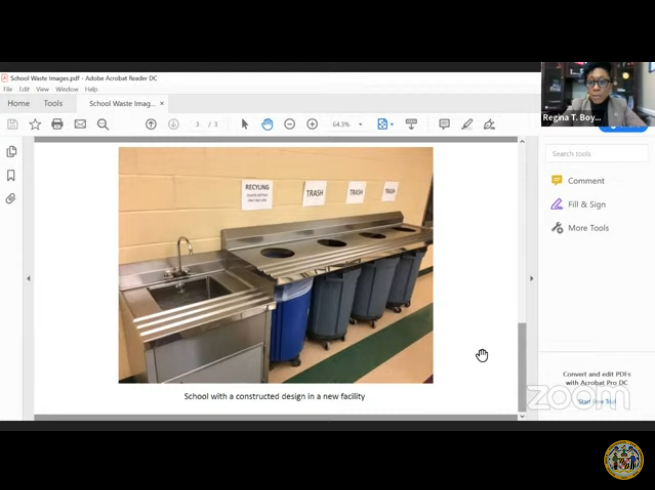655x490 pixels.
Task: Click the zoom in plus button
Action: pyautogui.click(x=312, y=124)
